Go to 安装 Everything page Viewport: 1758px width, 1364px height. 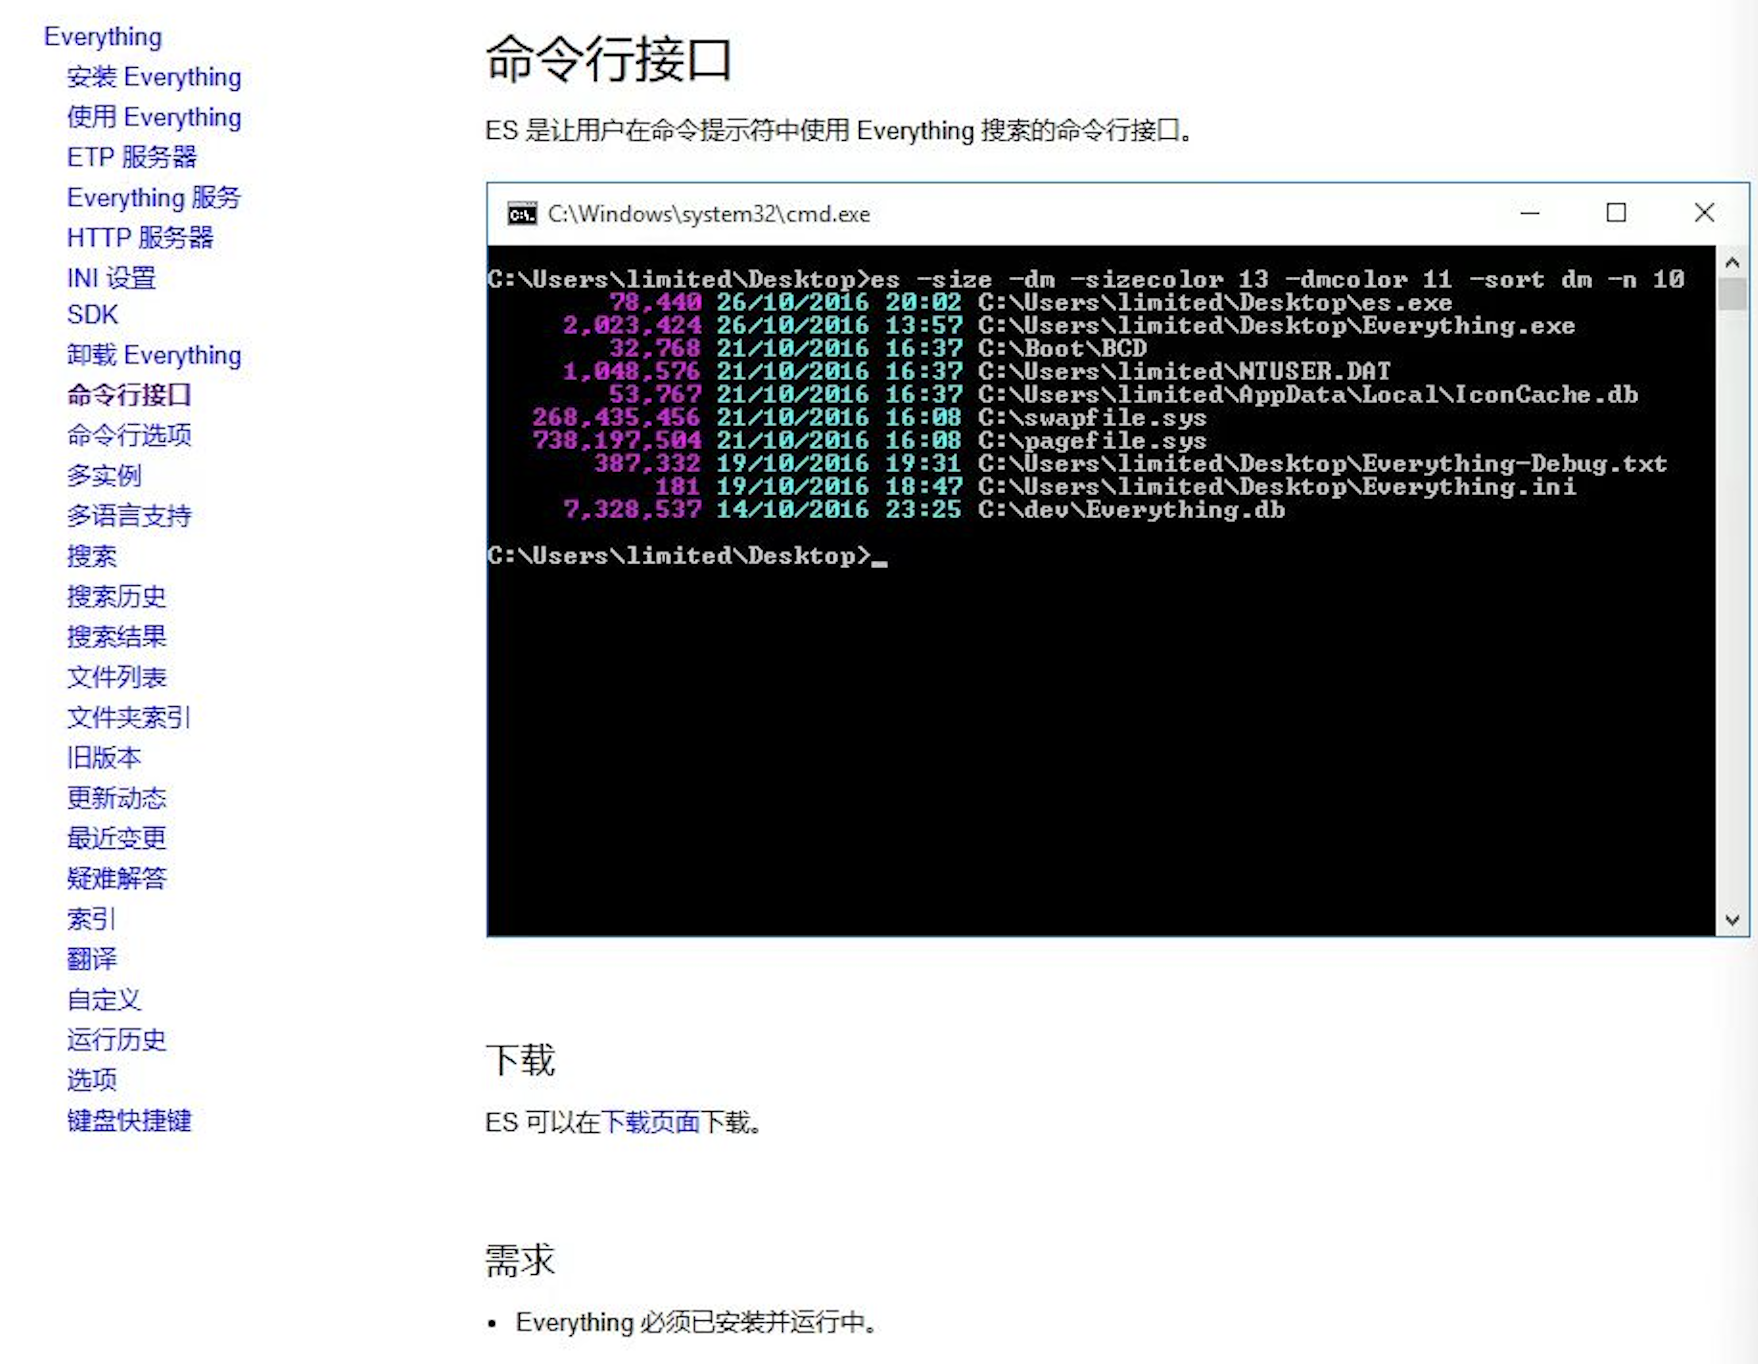154,77
